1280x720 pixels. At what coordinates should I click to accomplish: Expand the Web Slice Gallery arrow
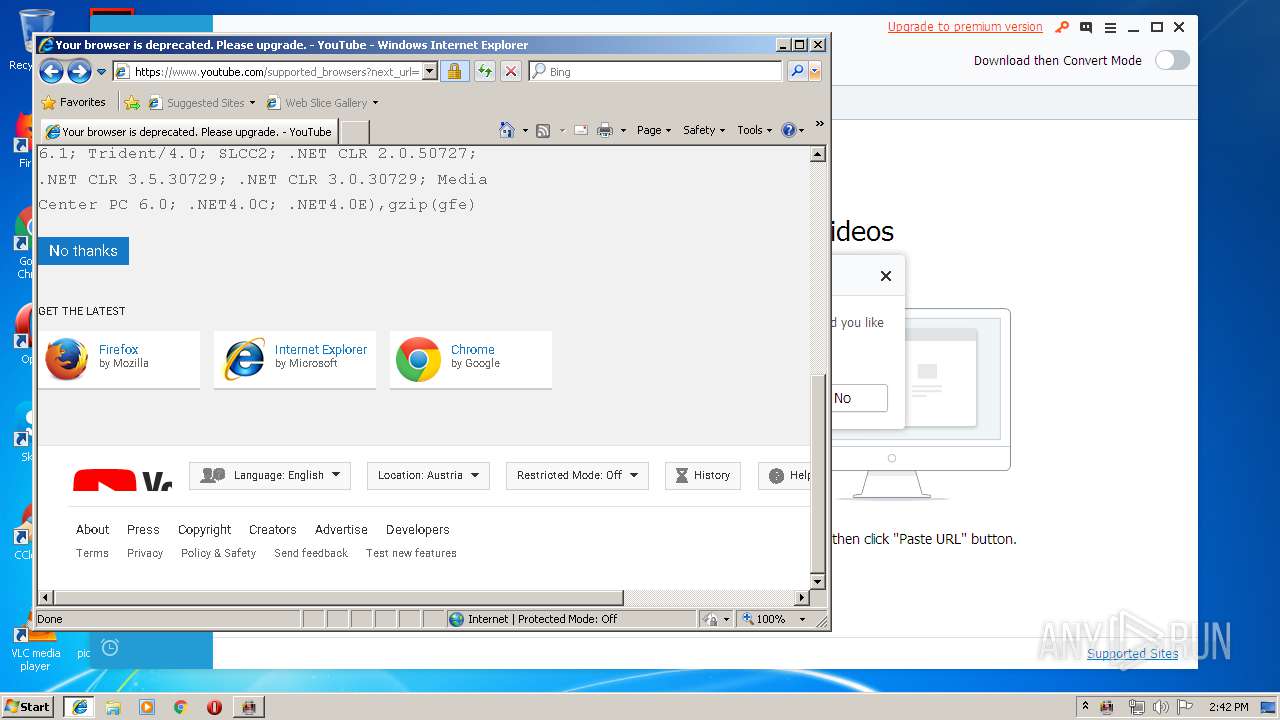tap(375, 103)
